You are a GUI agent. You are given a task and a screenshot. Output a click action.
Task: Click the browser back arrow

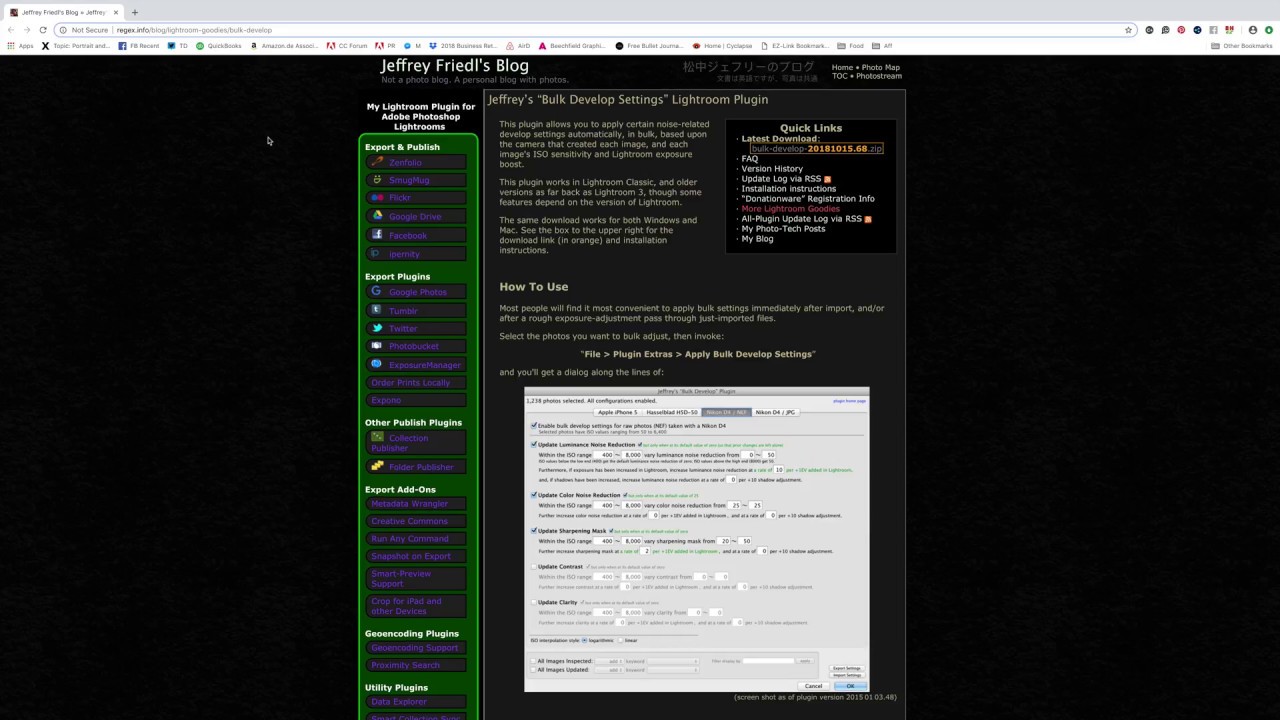point(11,30)
